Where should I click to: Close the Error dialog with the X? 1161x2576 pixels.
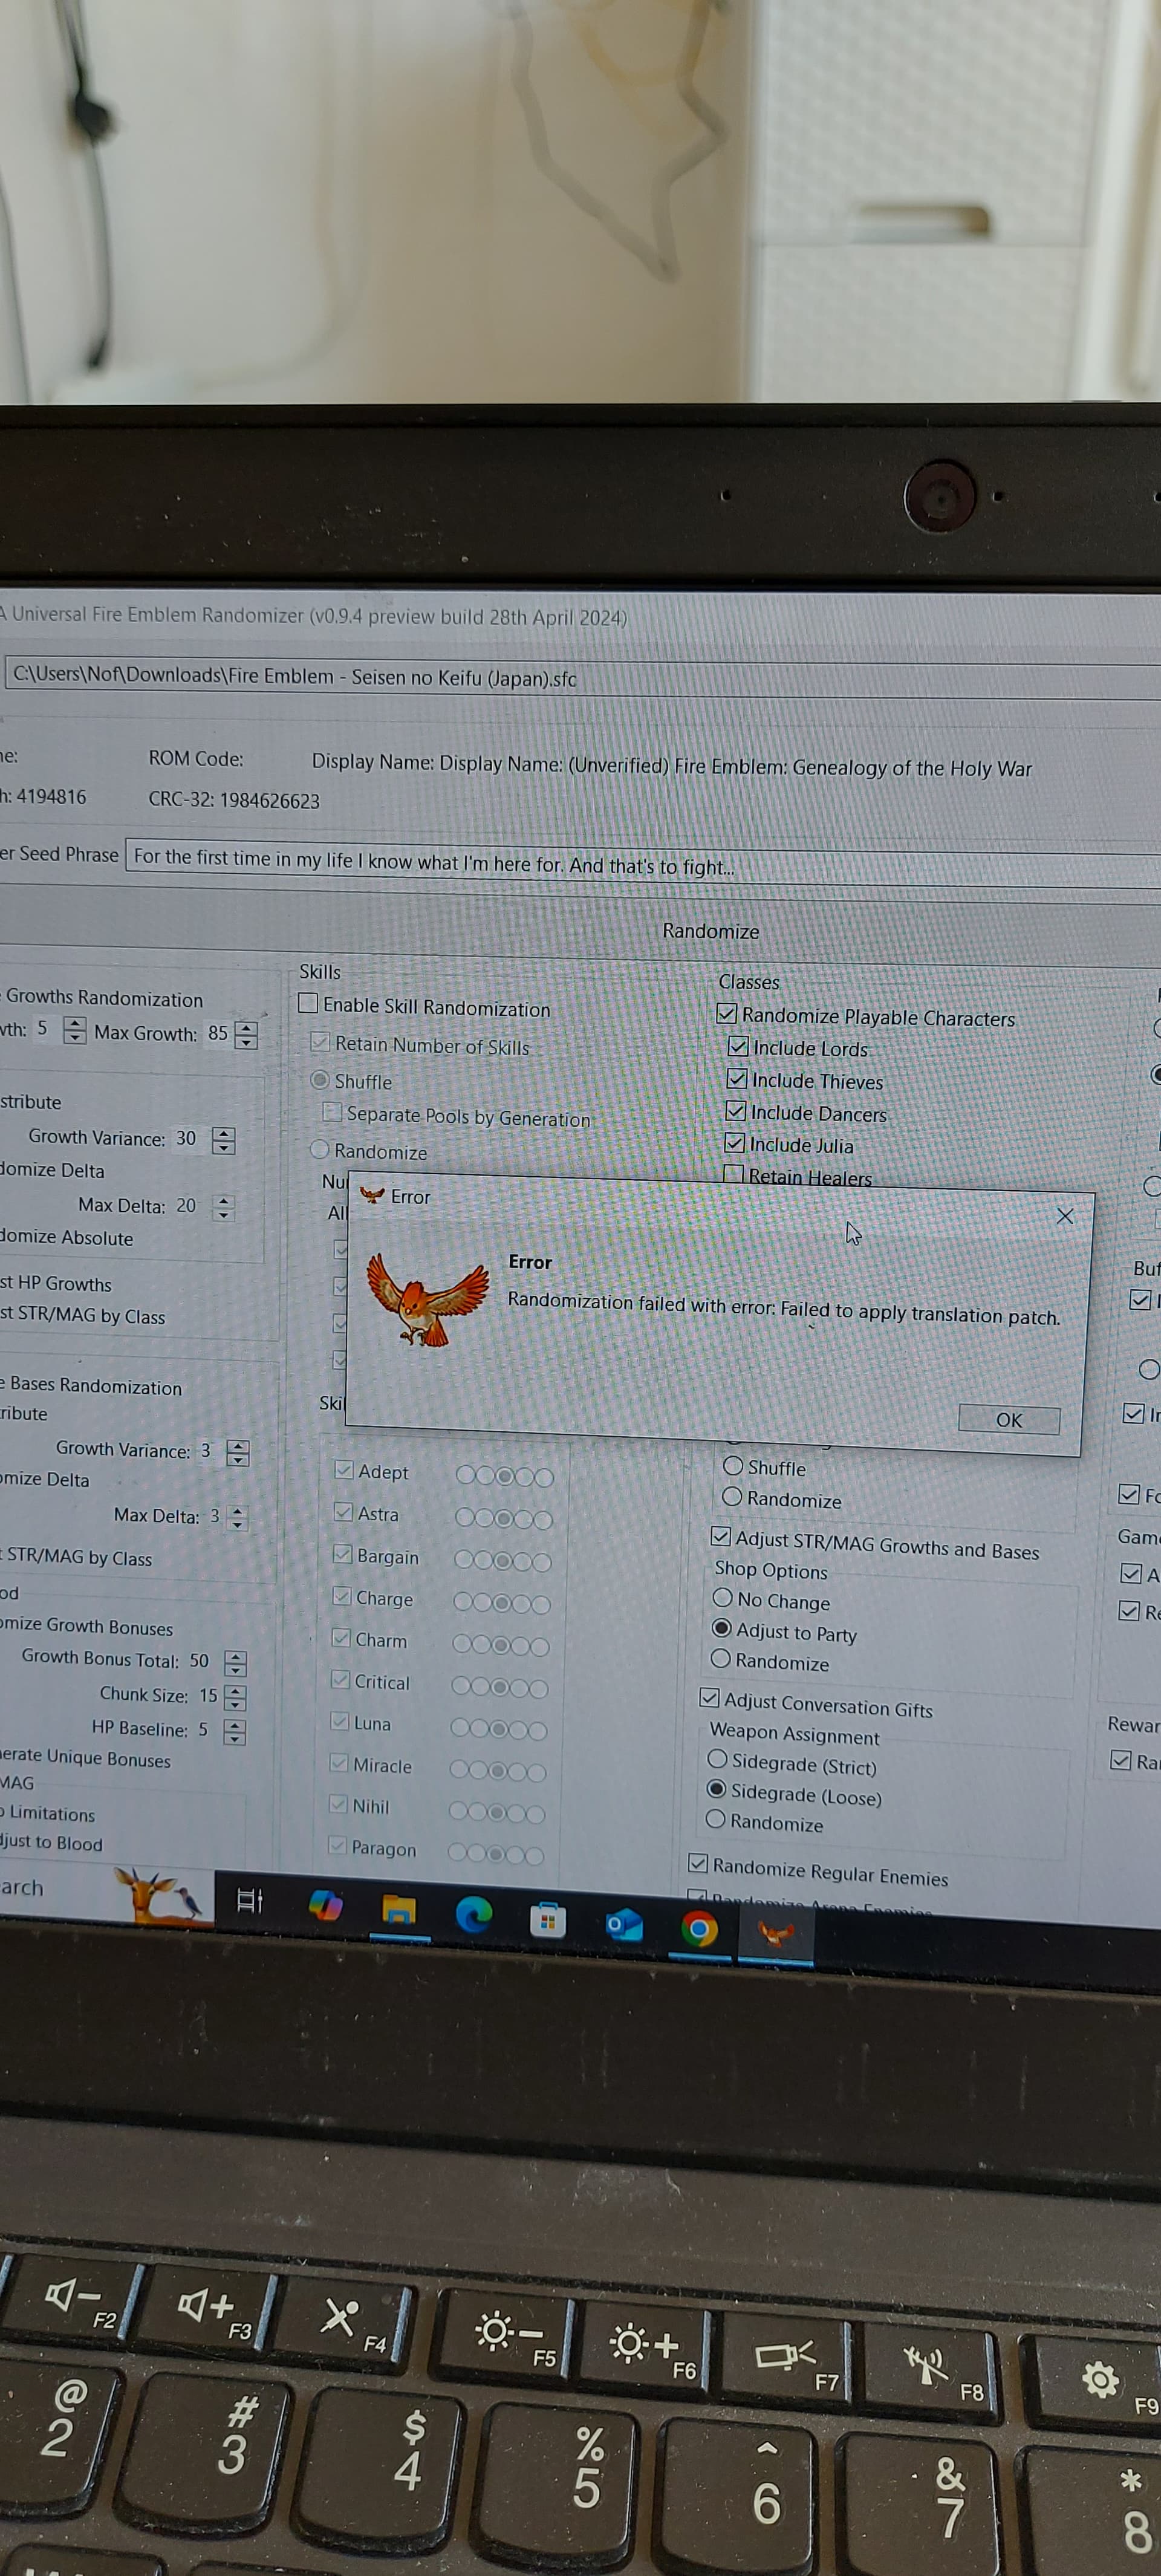click(1065, 1215)
